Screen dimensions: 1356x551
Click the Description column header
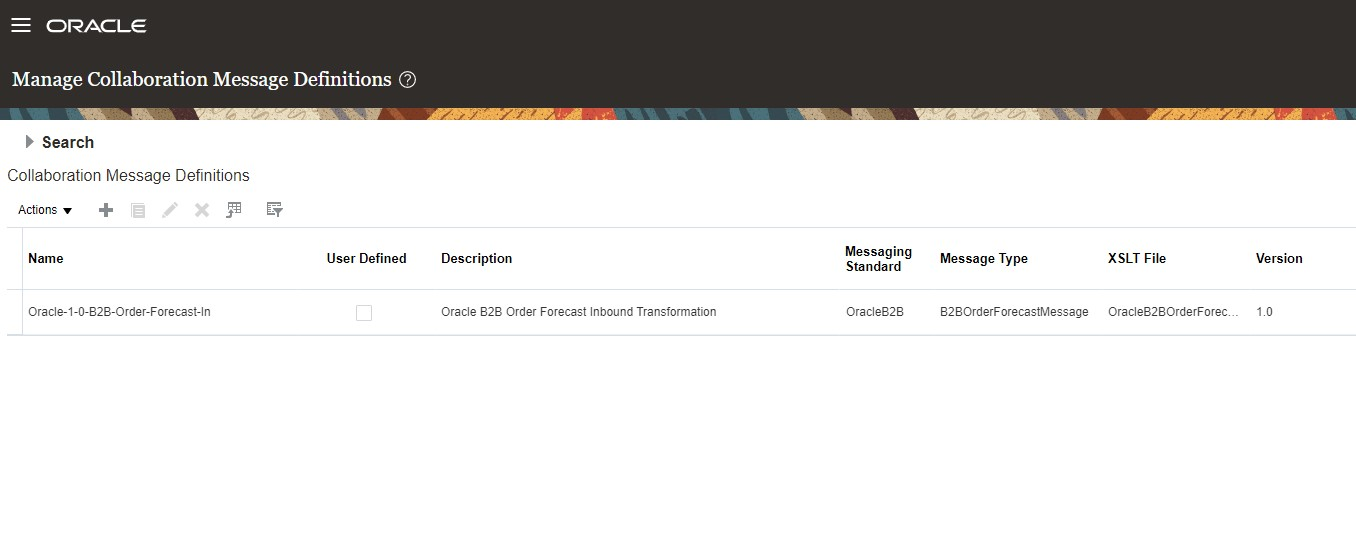pos(476,258)
